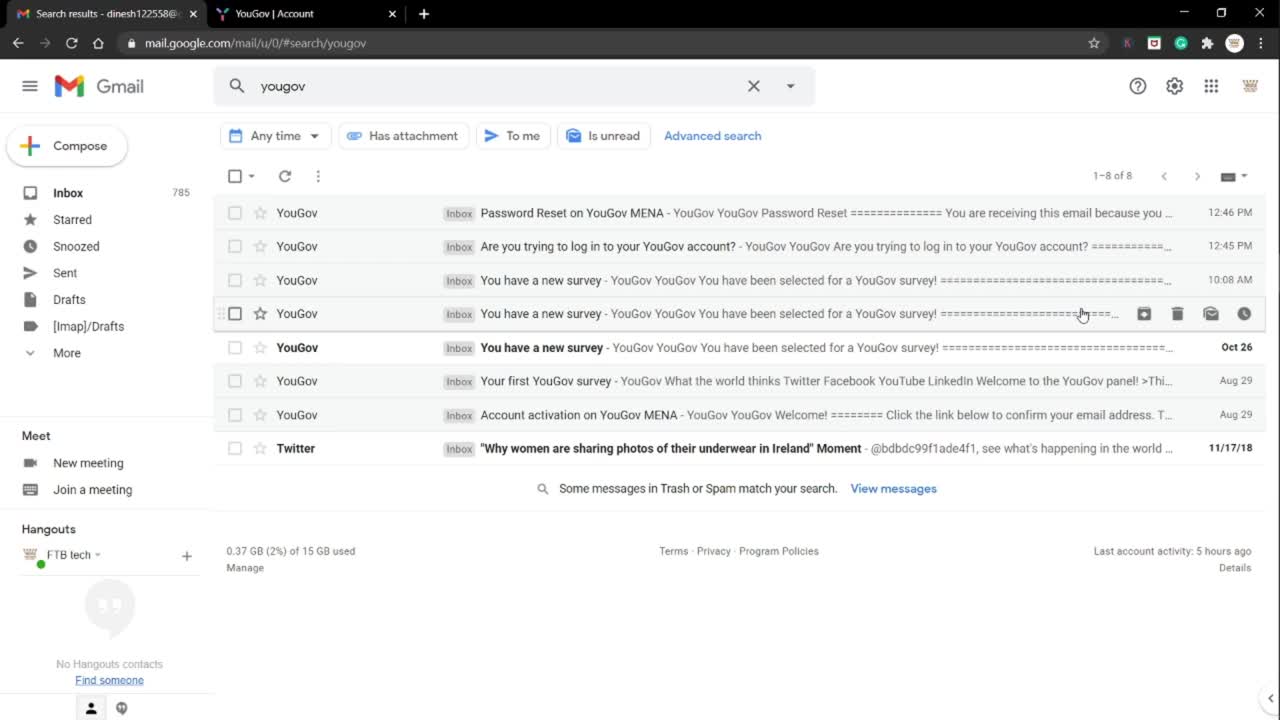Star the Your first YouGov survey email
The height and width of the screenshot is (720, 1280).
(260, 381)
